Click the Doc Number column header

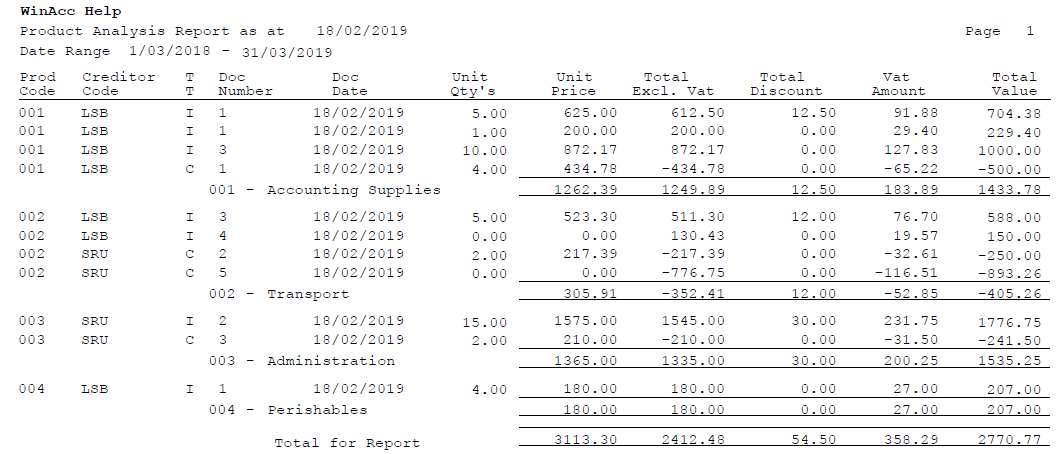pyautogui.click(x=245, y=84)
